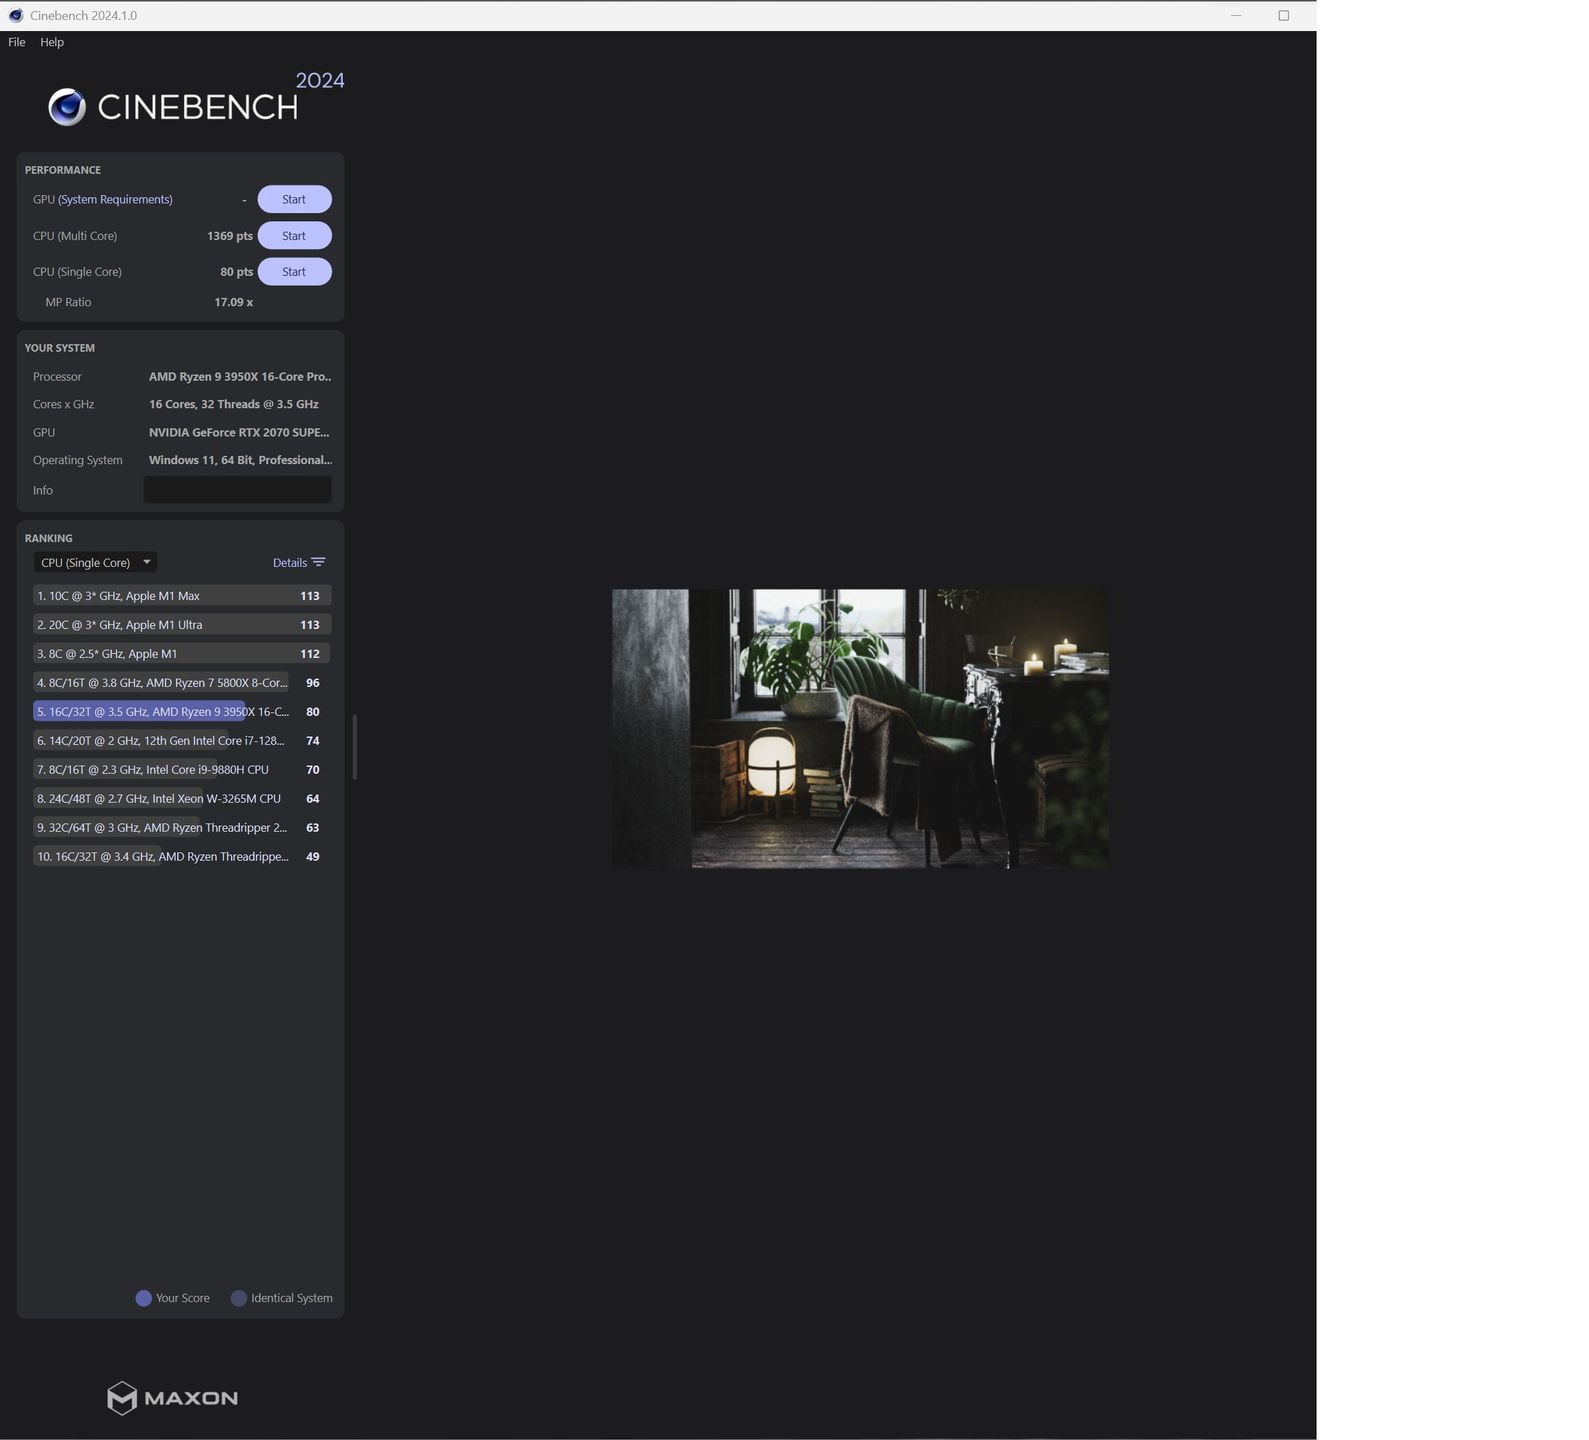Click the Maxon logo
The width and height of the screenshot is (1589, 1440).
coord(172,1398)
